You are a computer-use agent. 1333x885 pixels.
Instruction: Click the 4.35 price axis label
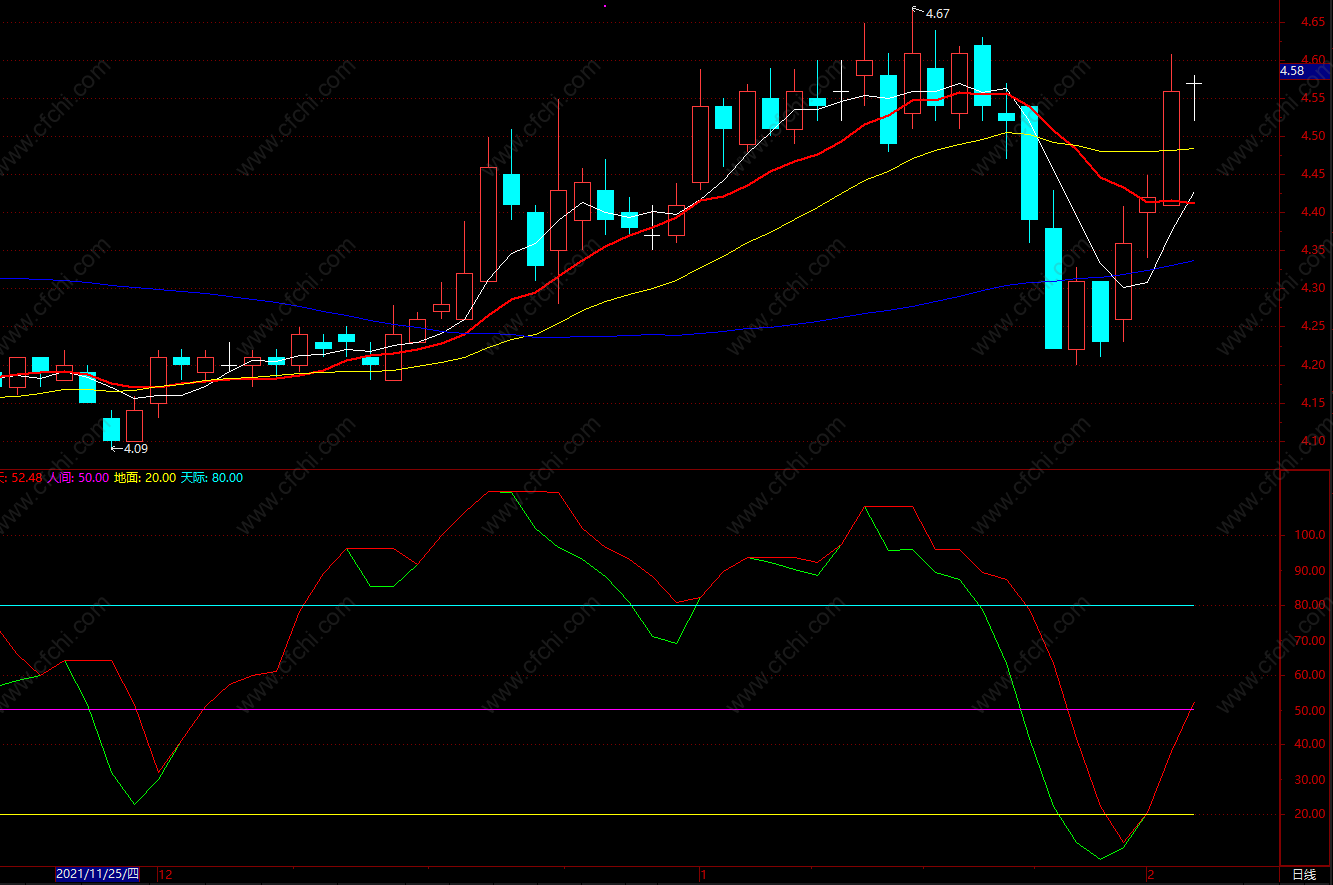(1313, 251)
